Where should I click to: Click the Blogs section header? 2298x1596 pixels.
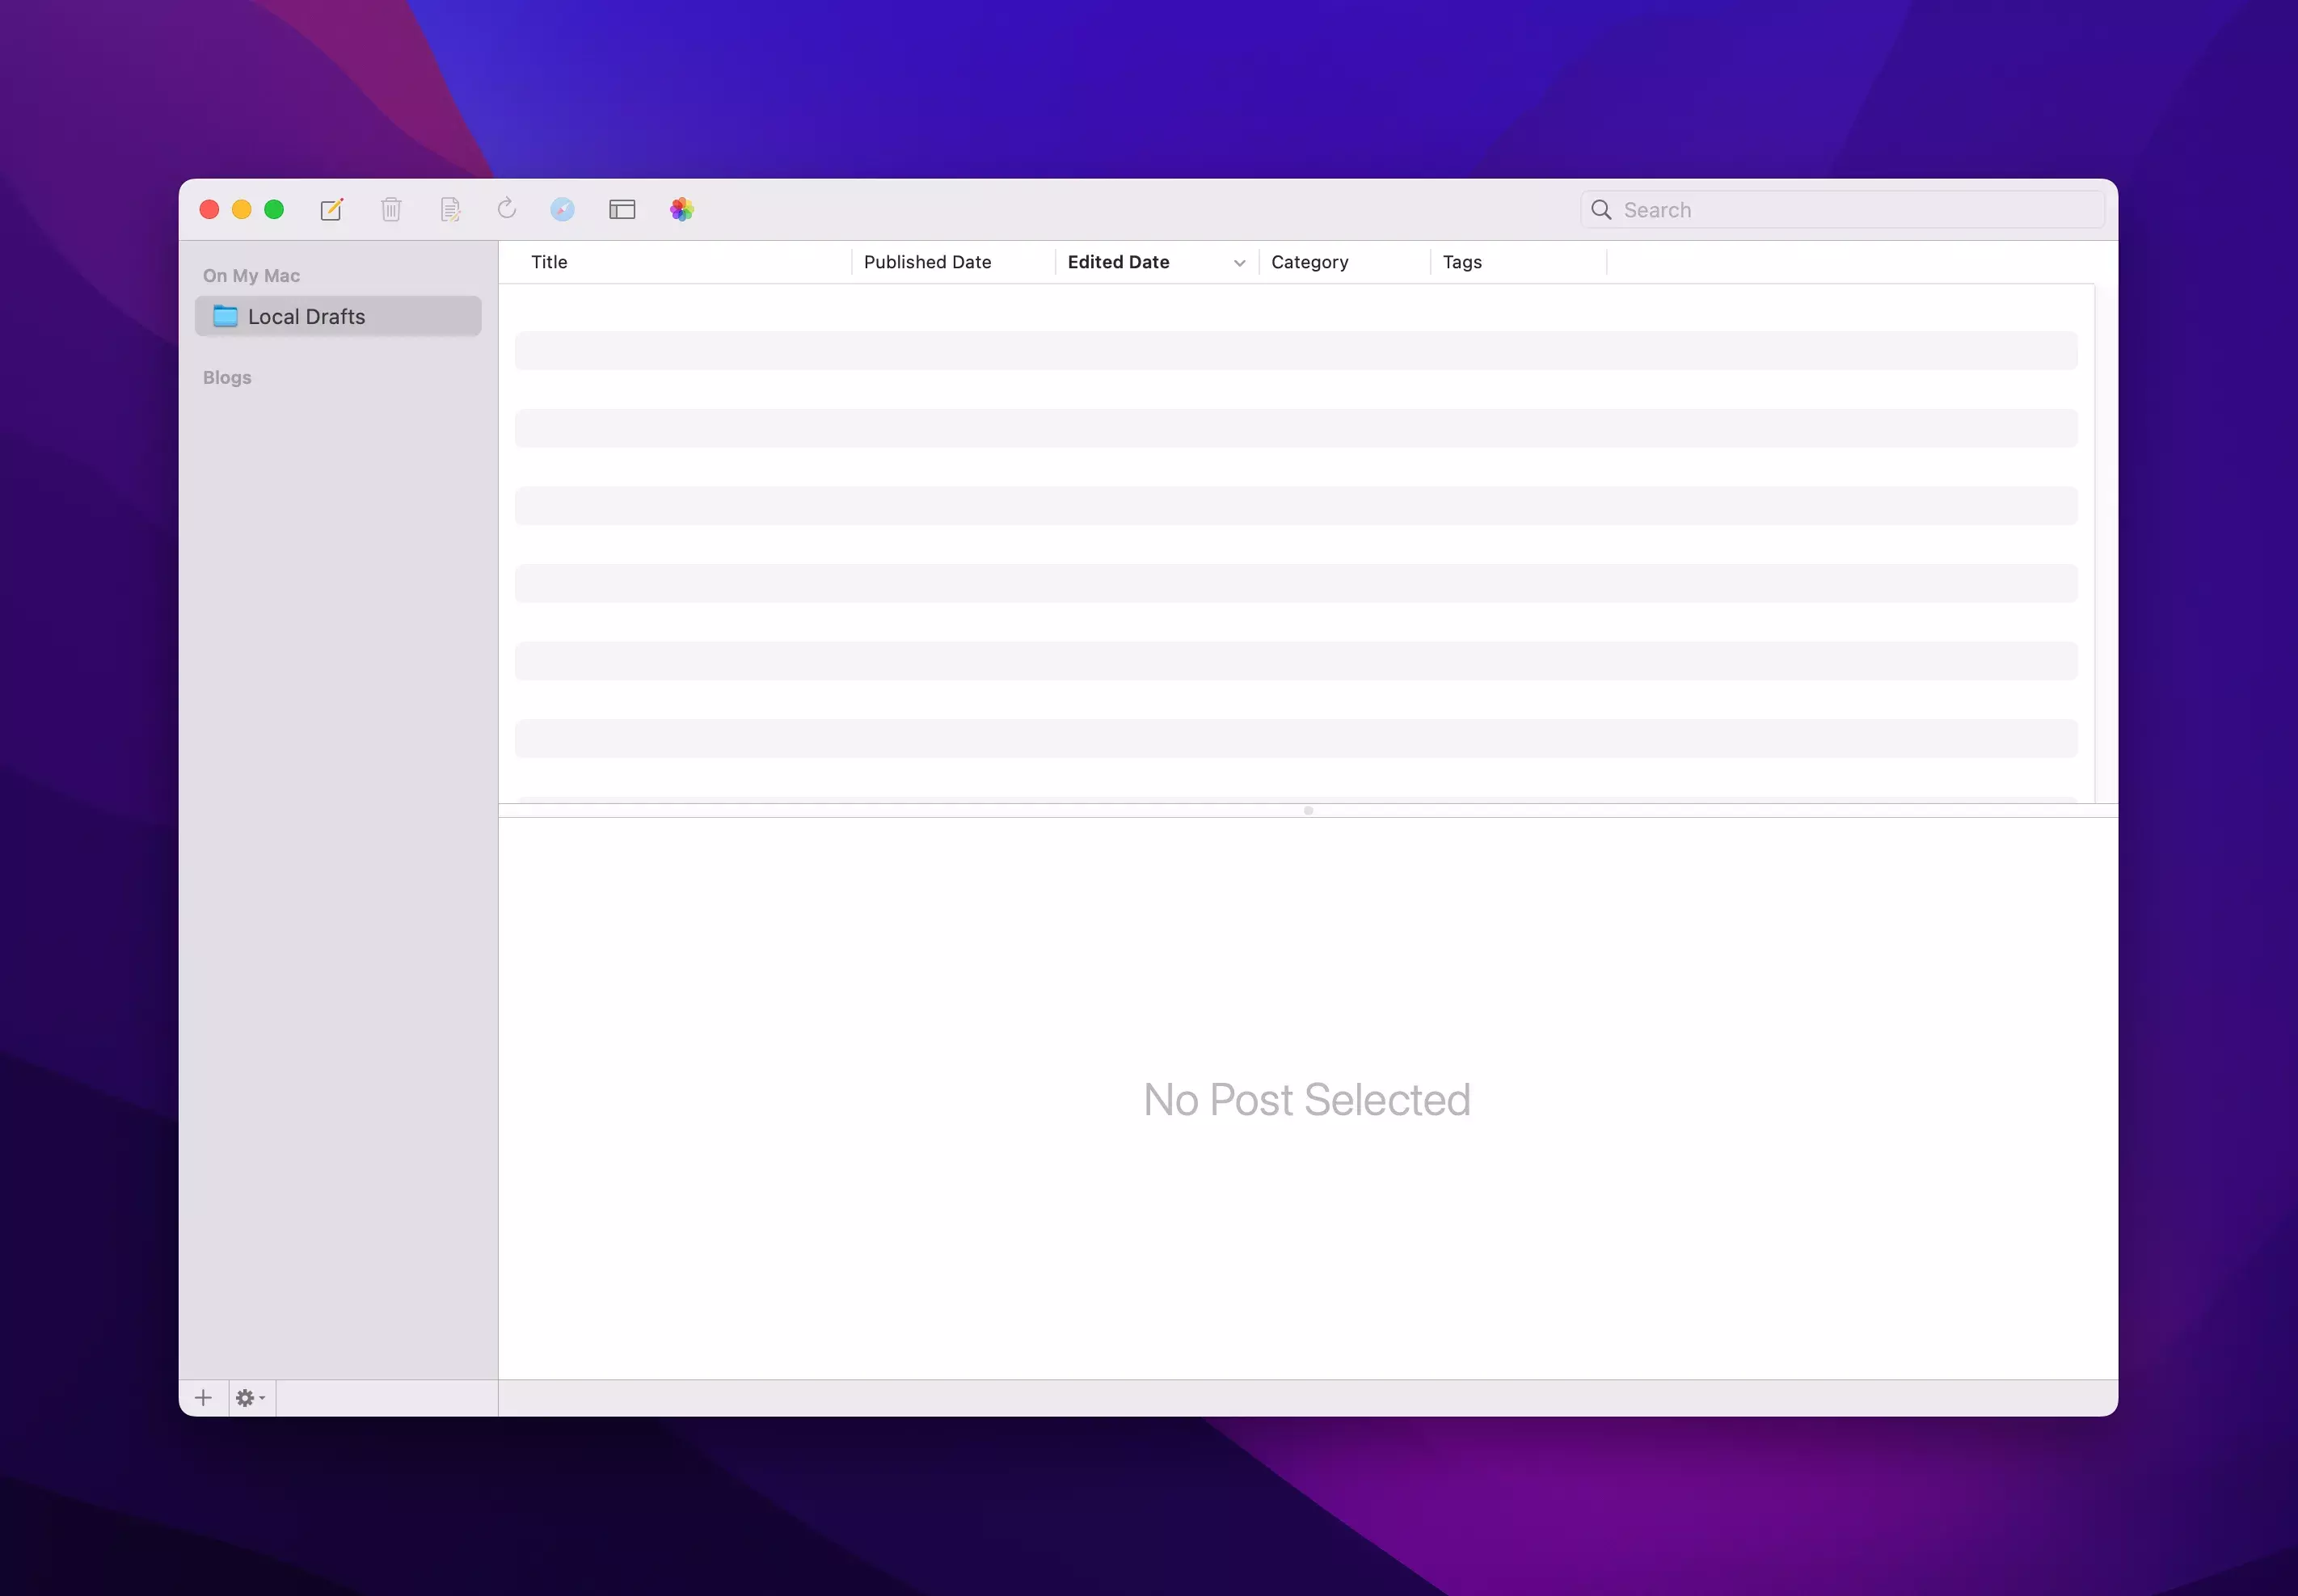227,378
